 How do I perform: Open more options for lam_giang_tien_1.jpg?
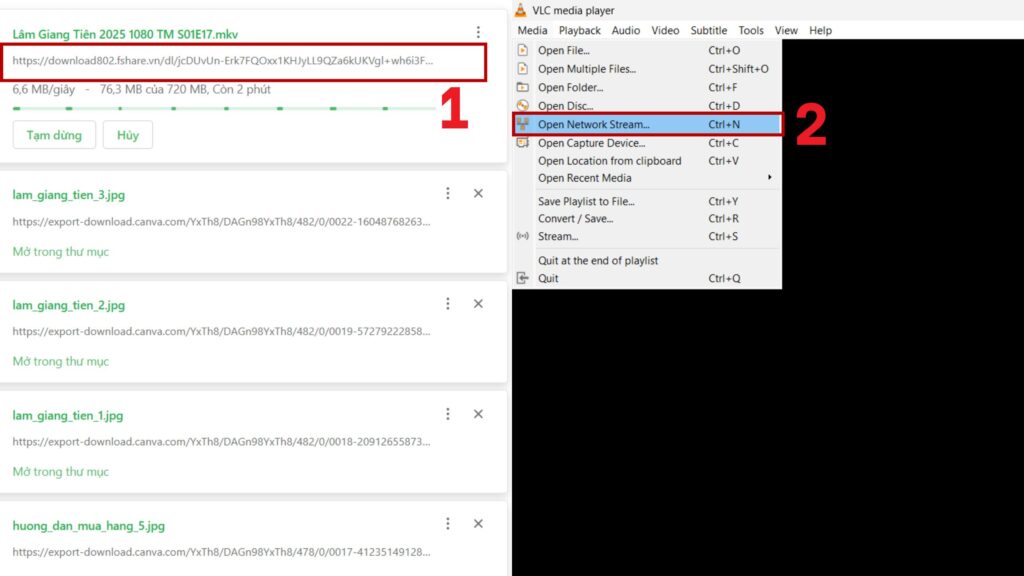tap(448, 414)
